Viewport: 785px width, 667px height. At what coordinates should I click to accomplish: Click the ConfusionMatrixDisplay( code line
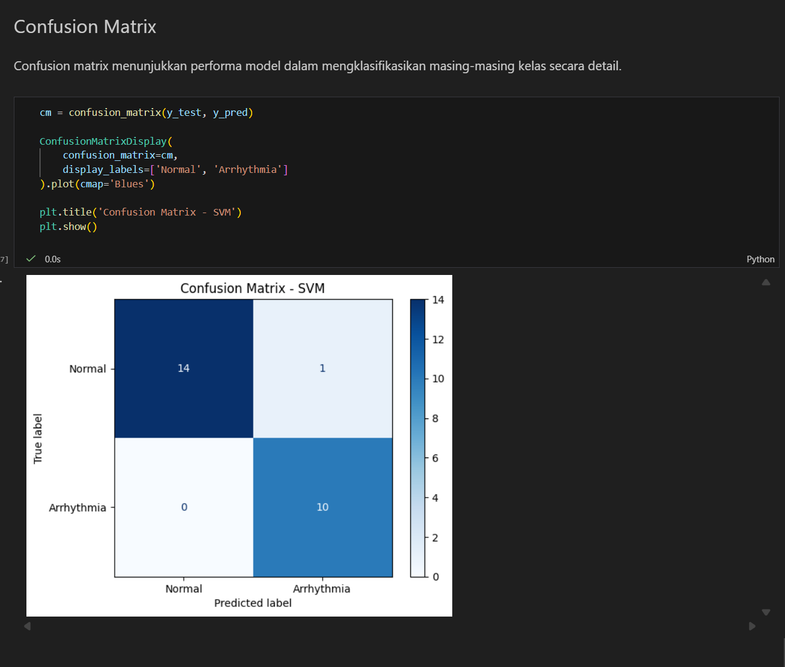(106, 141)
